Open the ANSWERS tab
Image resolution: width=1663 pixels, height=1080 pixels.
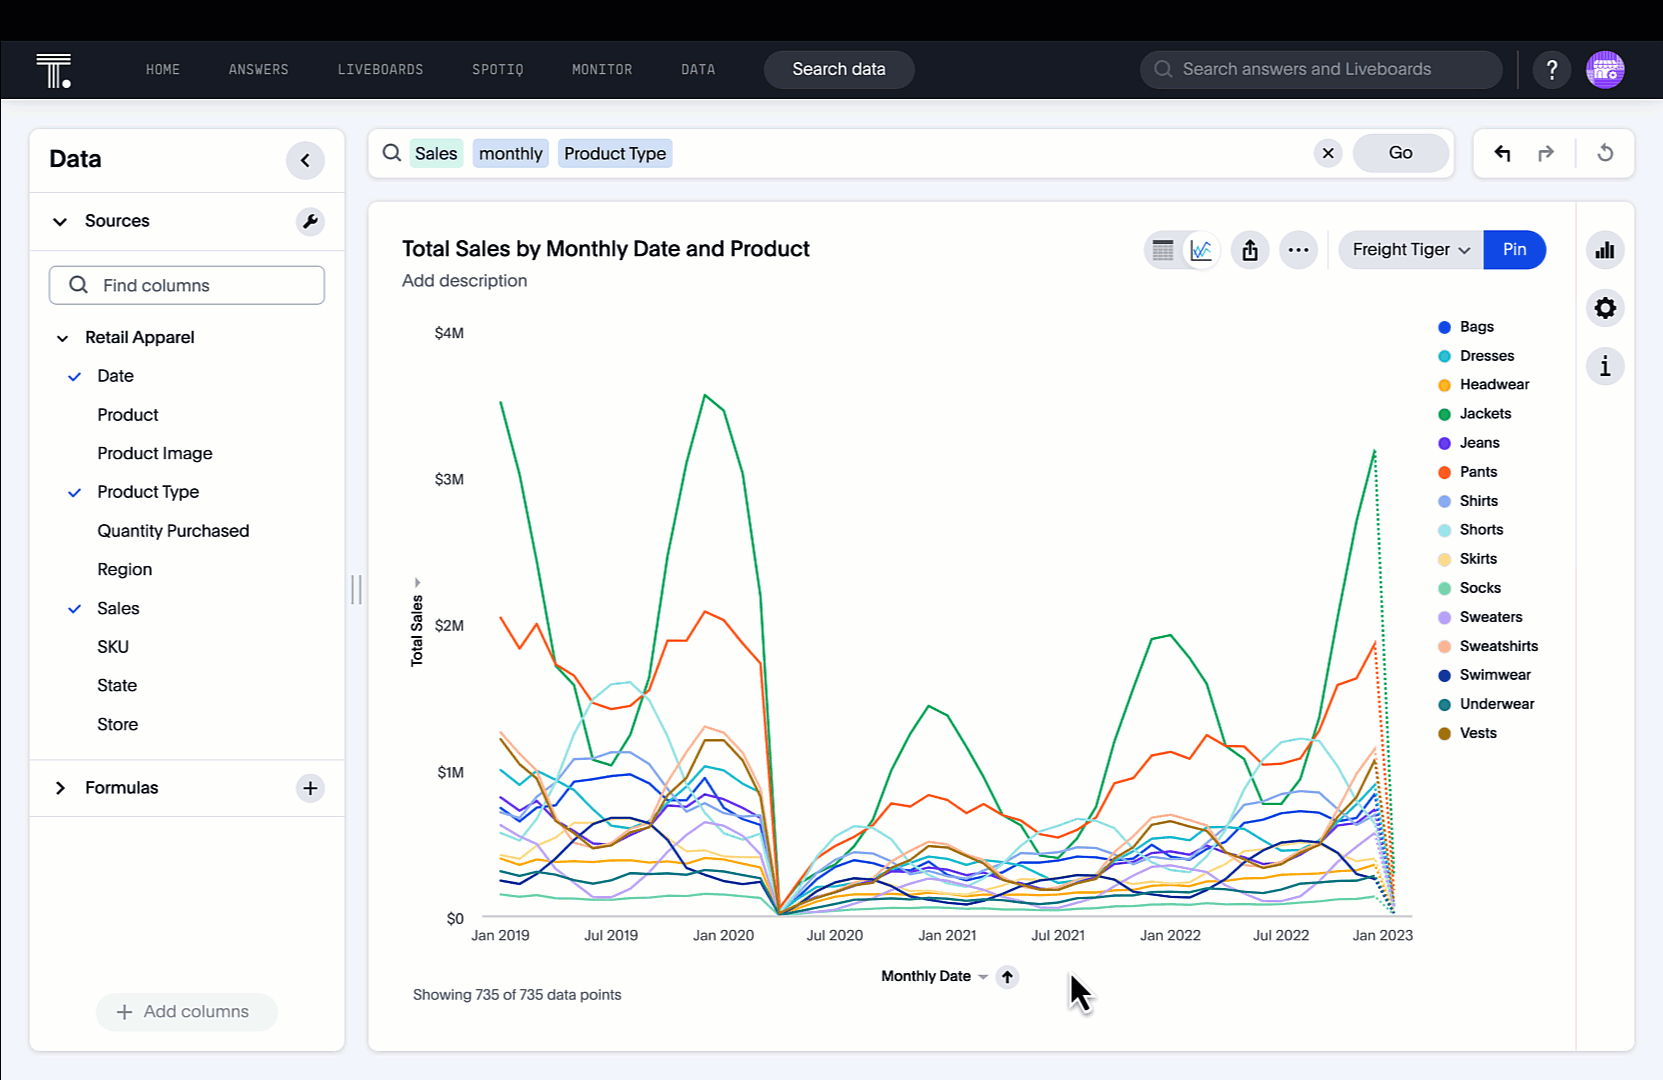258,70
